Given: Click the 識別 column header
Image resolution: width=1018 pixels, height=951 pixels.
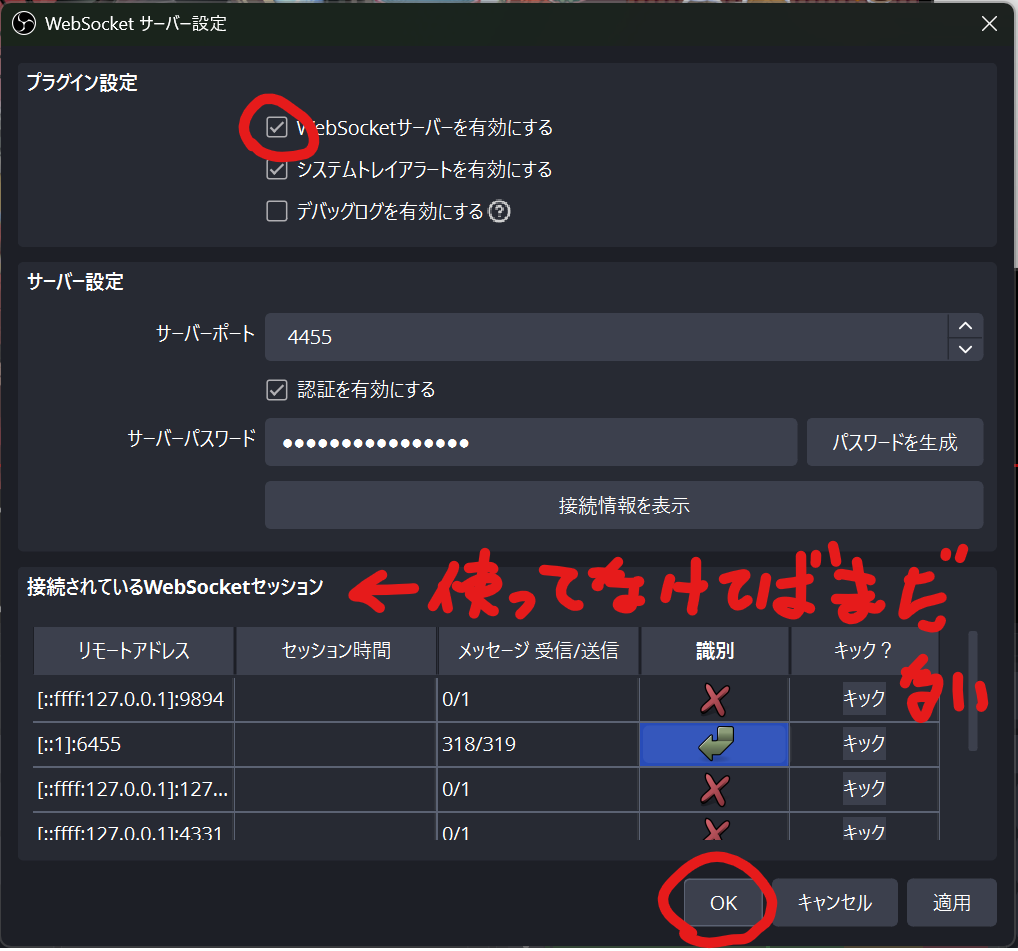Looking at the screenshot, I should click(715, 650).
